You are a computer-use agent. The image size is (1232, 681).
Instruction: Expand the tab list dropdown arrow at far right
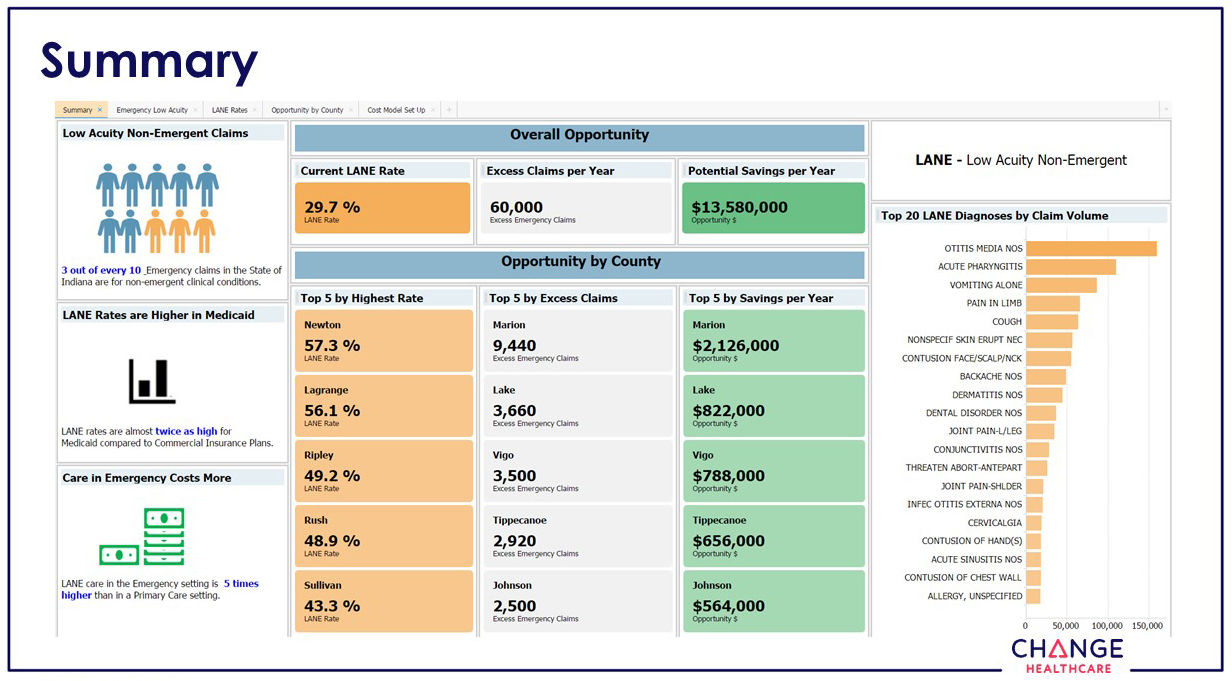(x=1165, y=110)
